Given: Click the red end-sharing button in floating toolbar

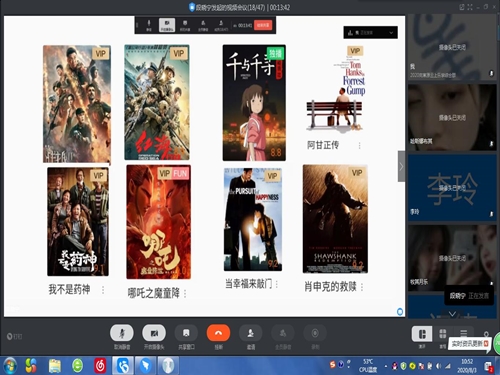Looking at the screenshot, I should tap(263, 25).
